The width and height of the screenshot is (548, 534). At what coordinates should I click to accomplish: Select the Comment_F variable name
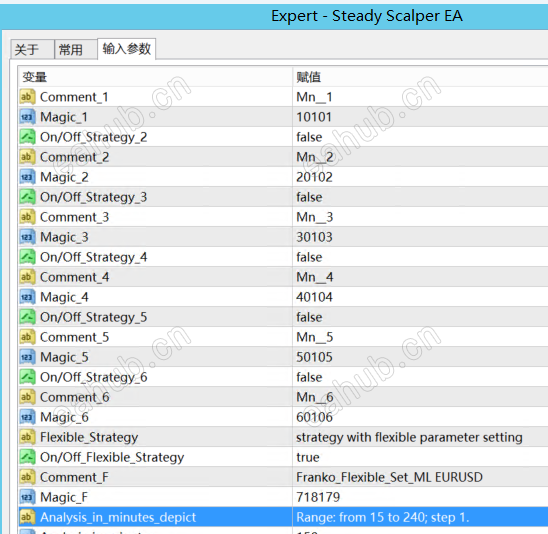click(x=74, y=477)
